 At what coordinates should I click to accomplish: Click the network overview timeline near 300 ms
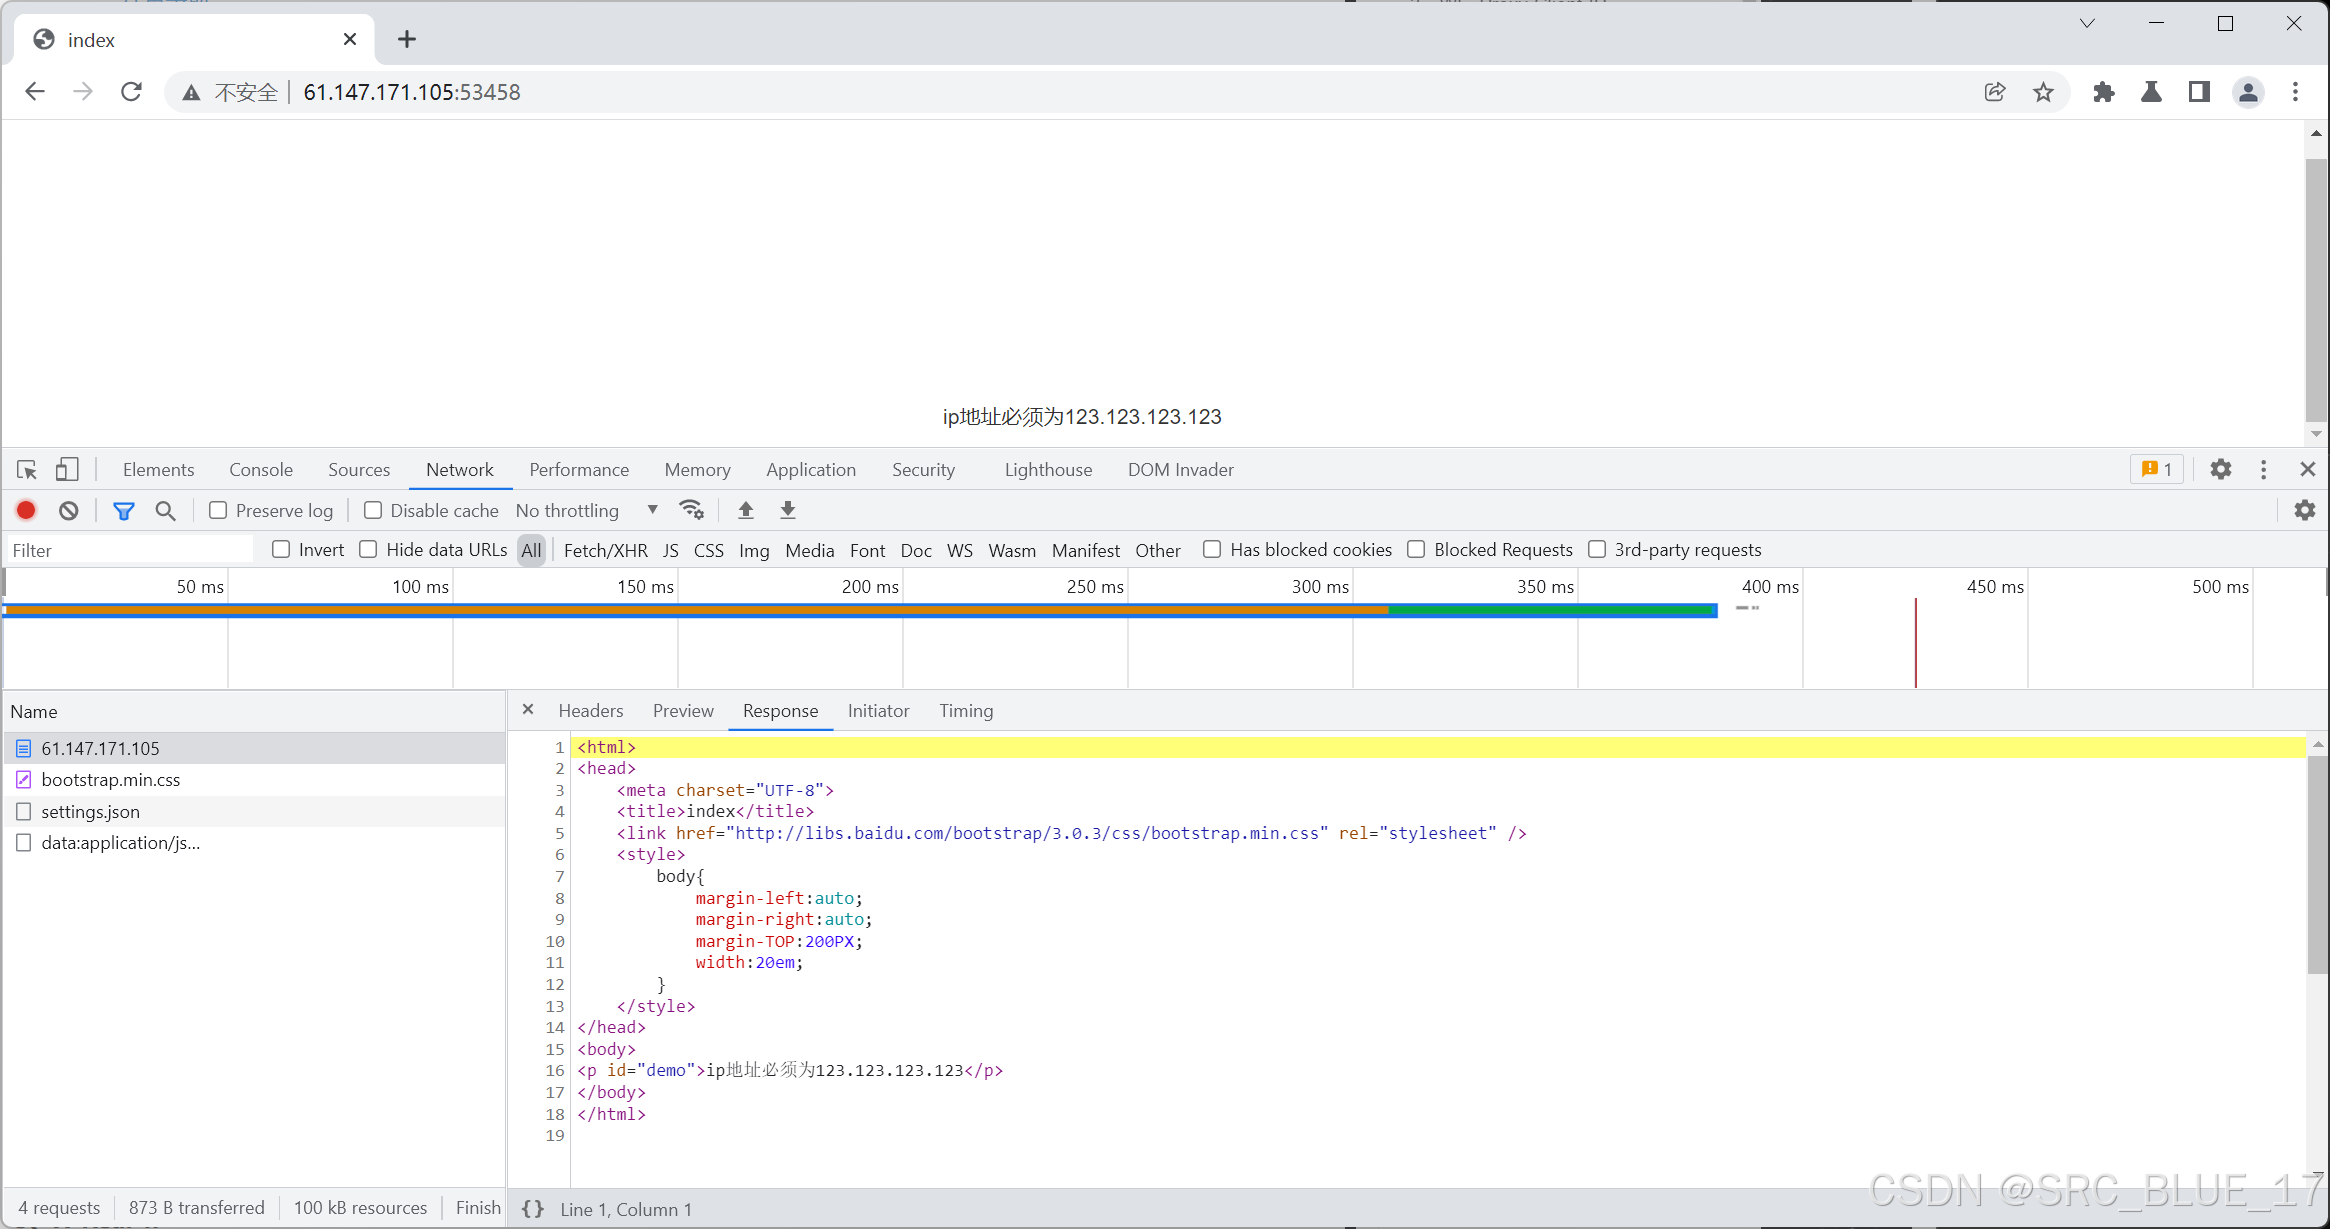tap(1318, 630)
